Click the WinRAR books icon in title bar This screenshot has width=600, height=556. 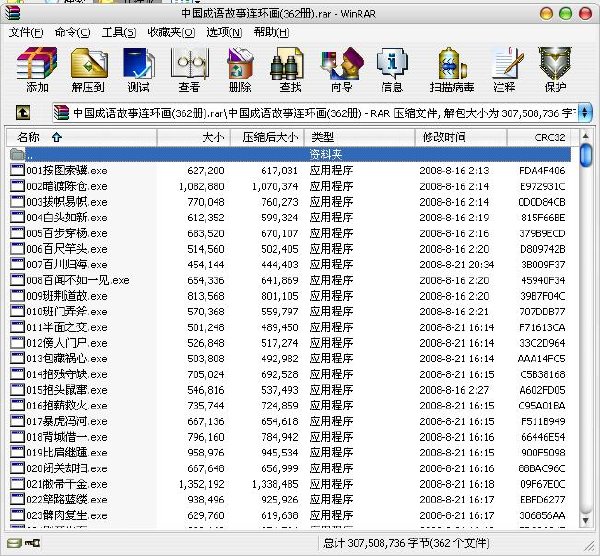tap(12, 13)
